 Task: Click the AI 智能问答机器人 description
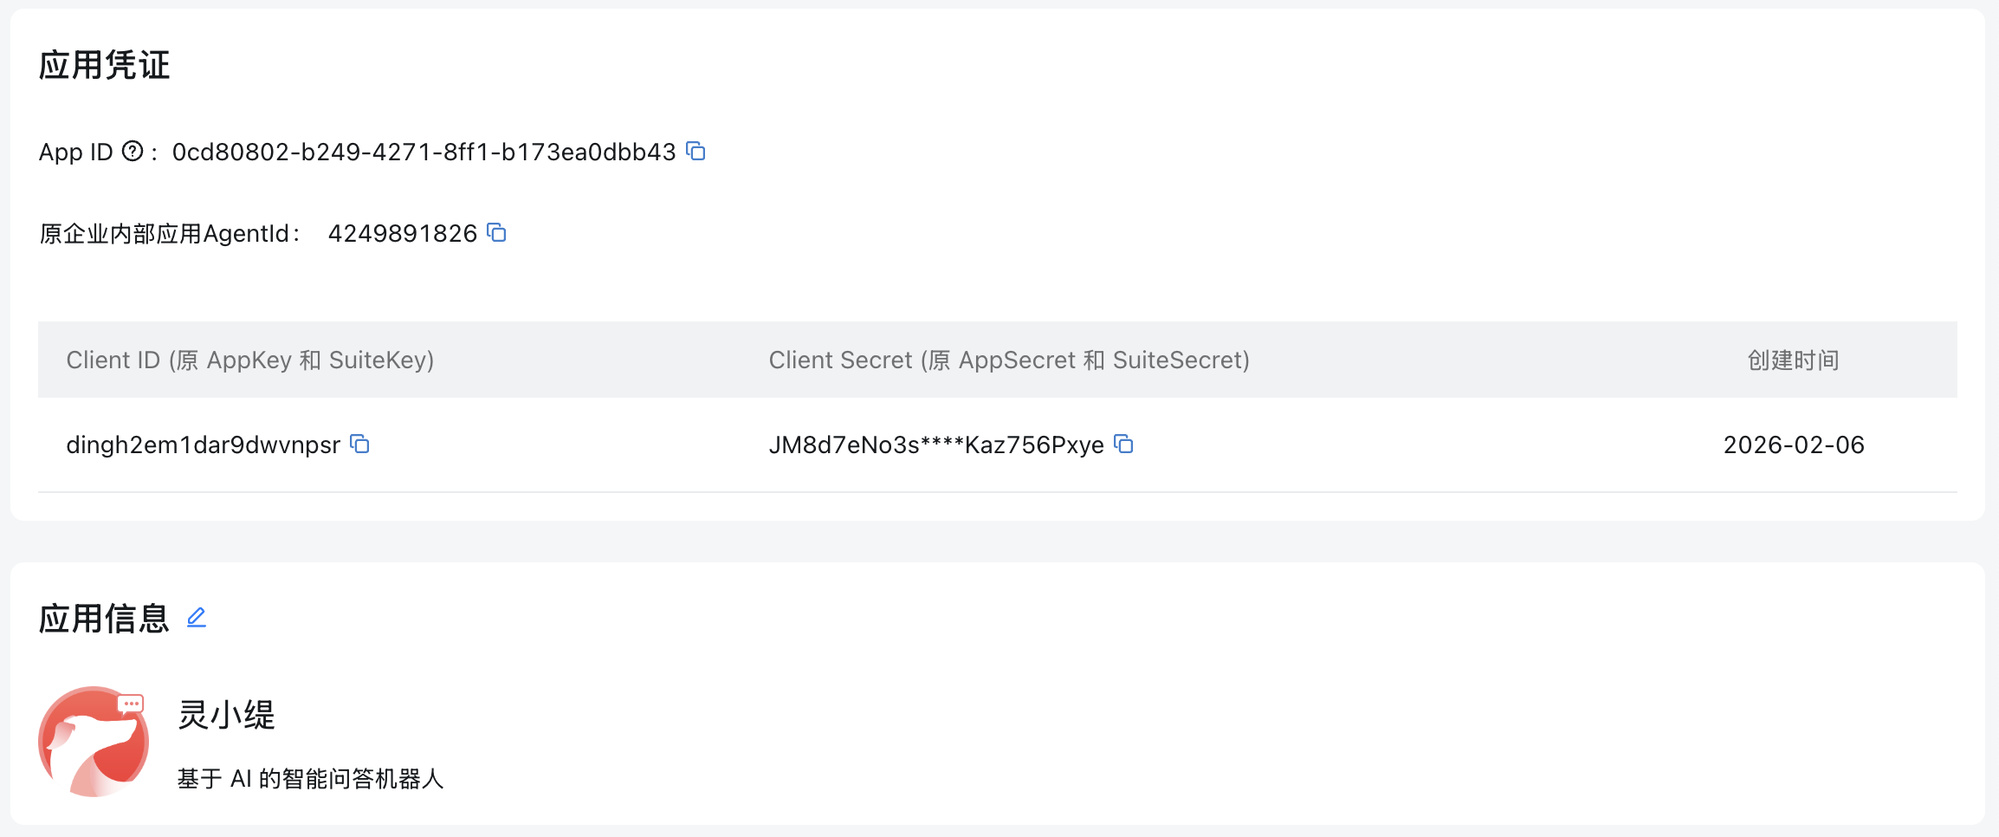(x=310, y=779)
